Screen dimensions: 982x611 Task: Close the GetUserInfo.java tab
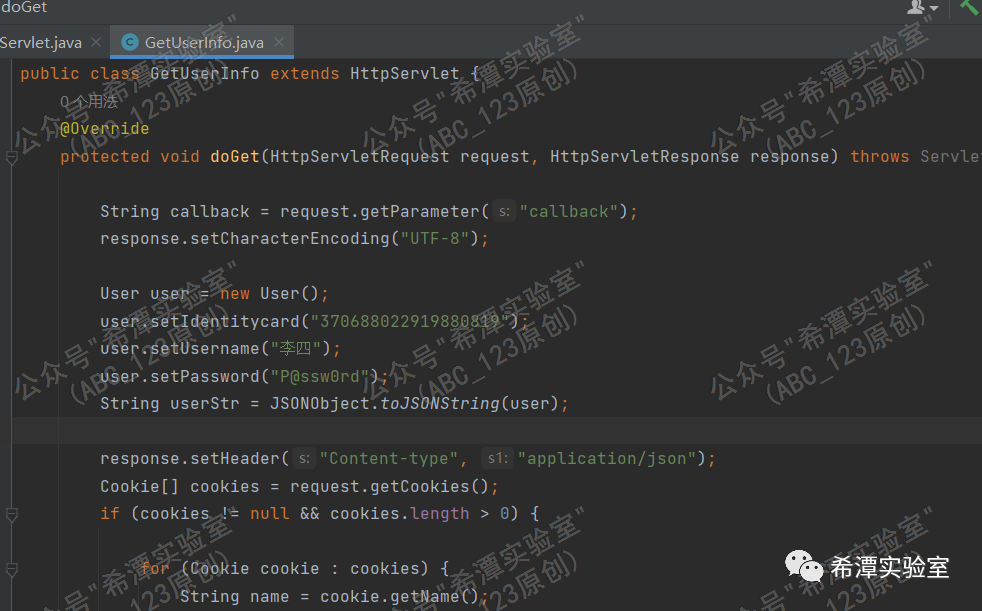click(279, 42)
